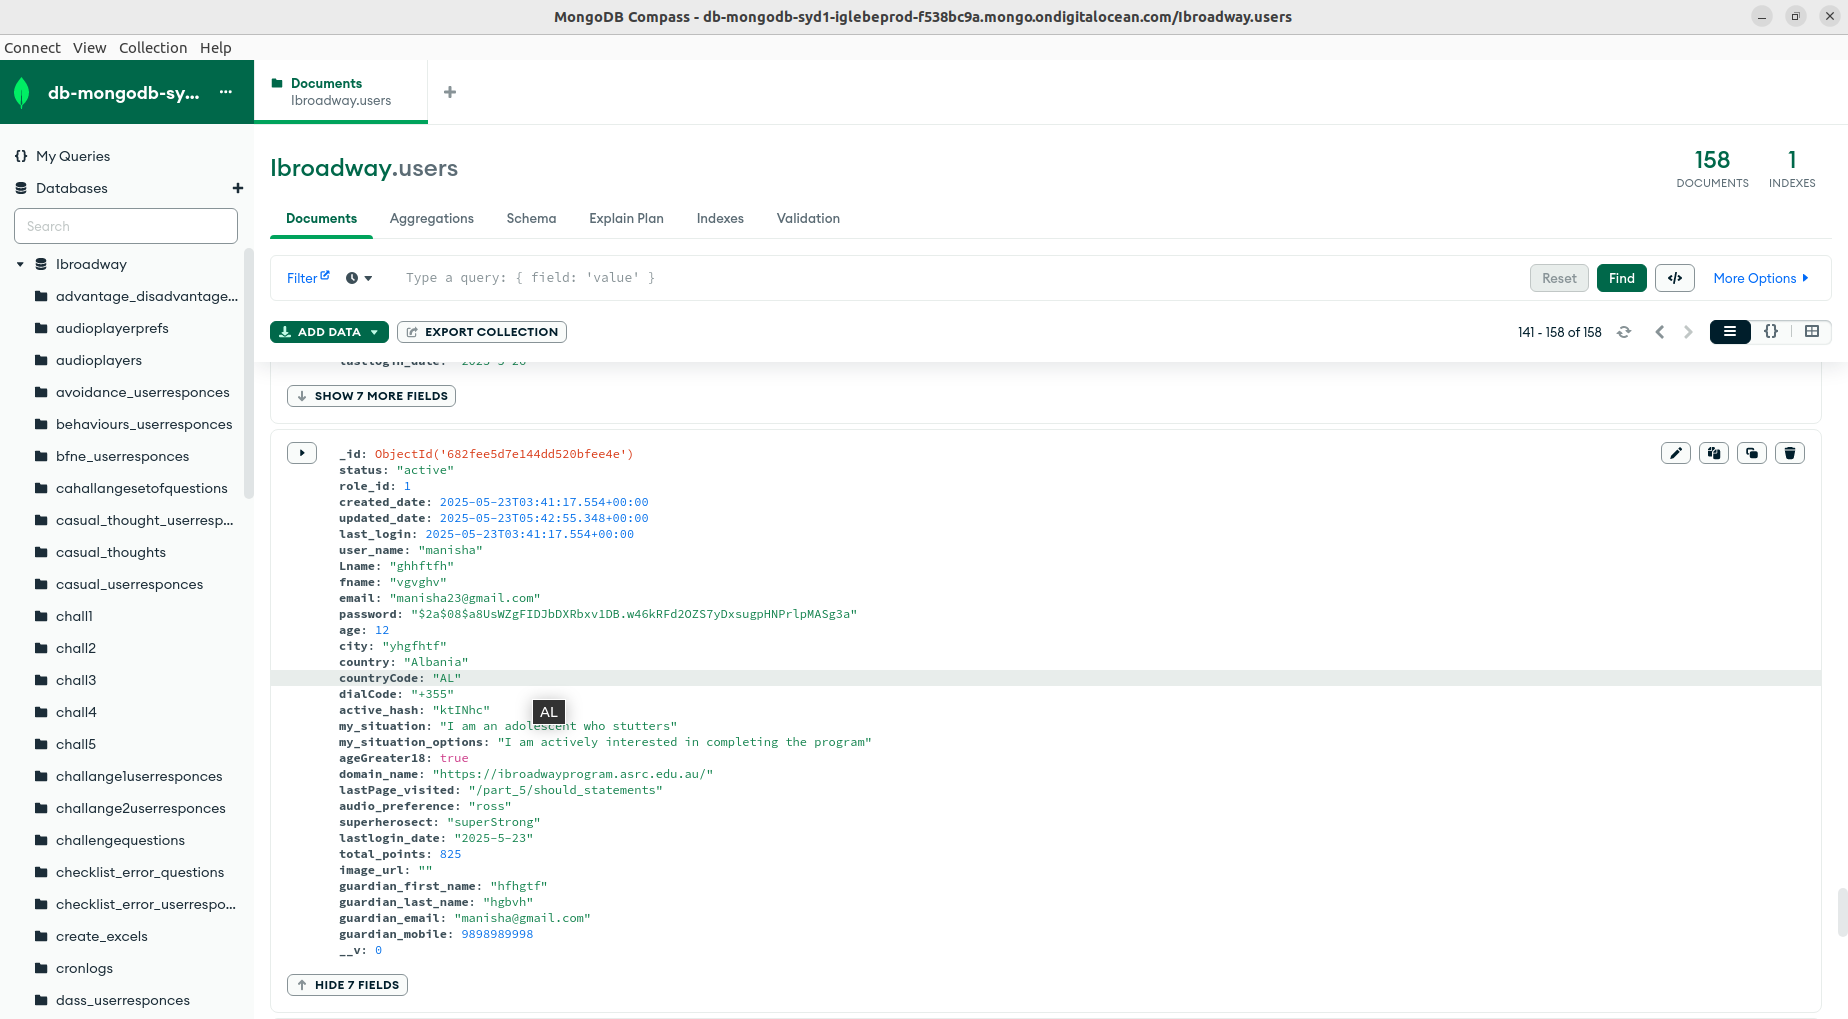The width and height of the screenshot is (1848, 1019).
Task: Switch to table view
Action: pos(1812,332)
